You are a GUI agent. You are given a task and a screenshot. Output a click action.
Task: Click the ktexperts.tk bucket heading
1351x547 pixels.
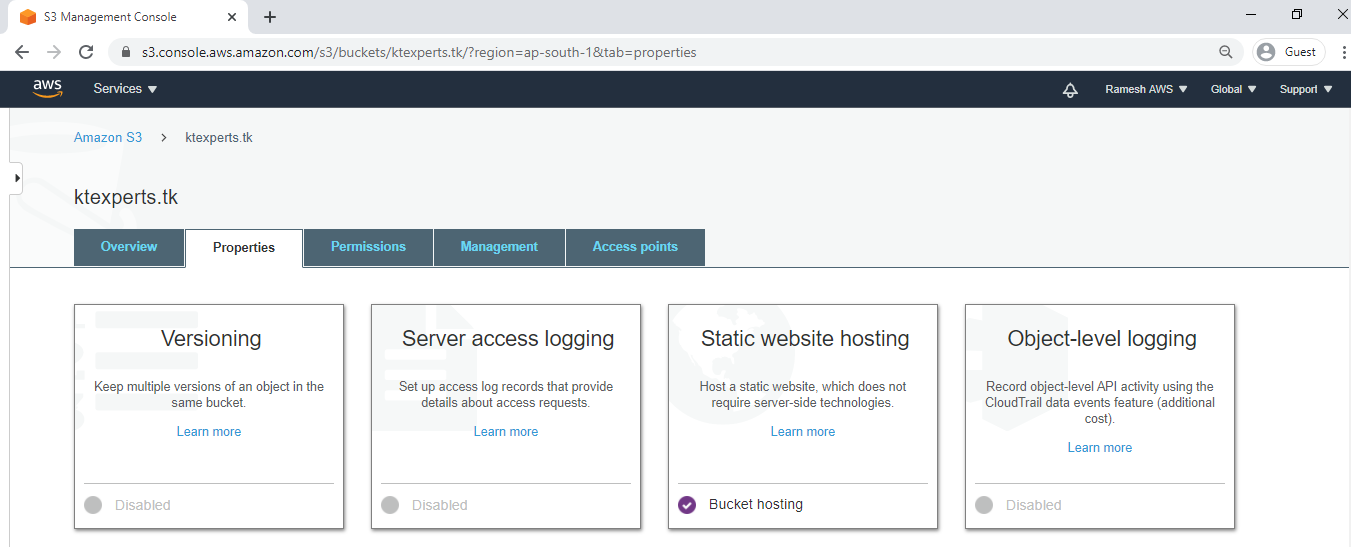coord(126,197)
